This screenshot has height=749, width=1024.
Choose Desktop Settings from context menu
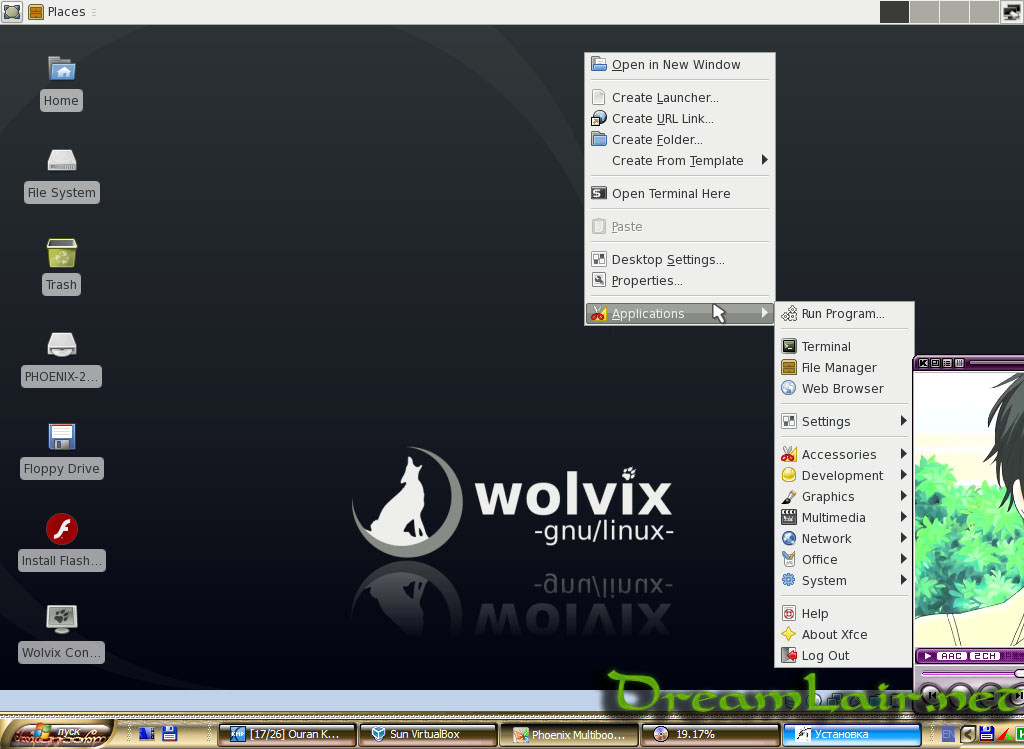667,260
